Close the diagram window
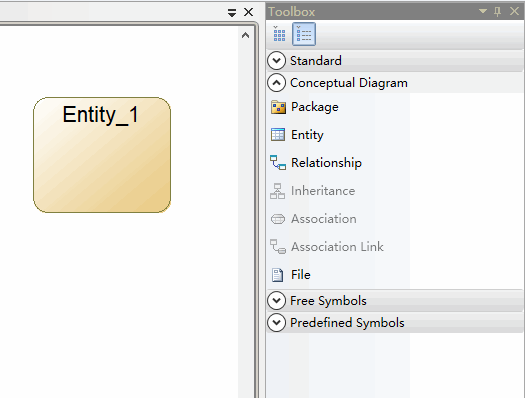Viewport: 525px width, 398px height. 248,12
